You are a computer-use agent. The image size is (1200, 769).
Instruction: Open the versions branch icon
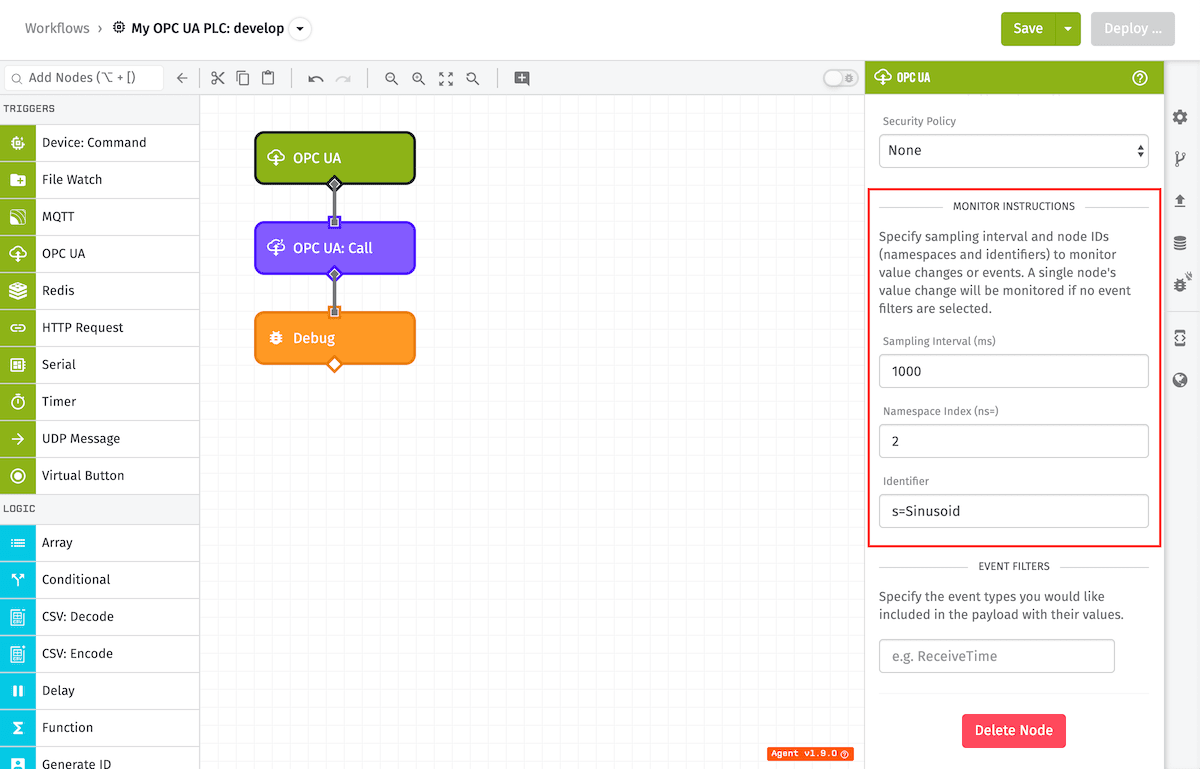click(1180, 159)
